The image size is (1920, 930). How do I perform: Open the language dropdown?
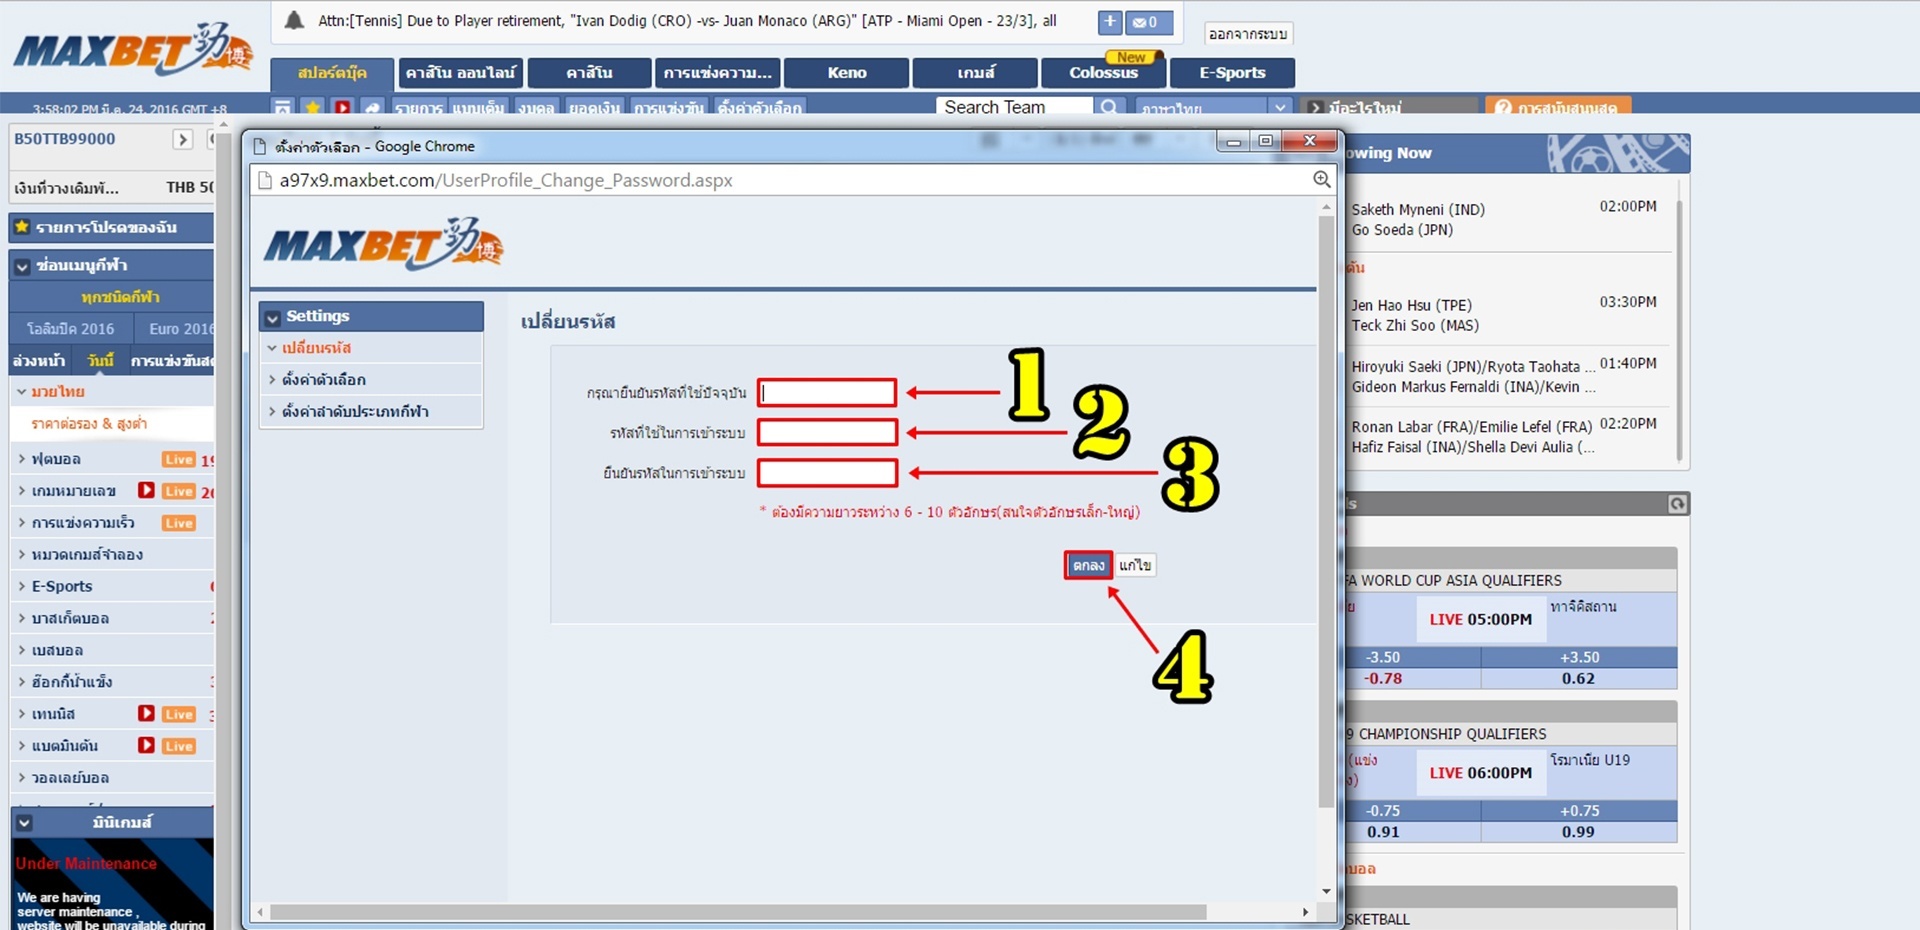coord(1215,107)
